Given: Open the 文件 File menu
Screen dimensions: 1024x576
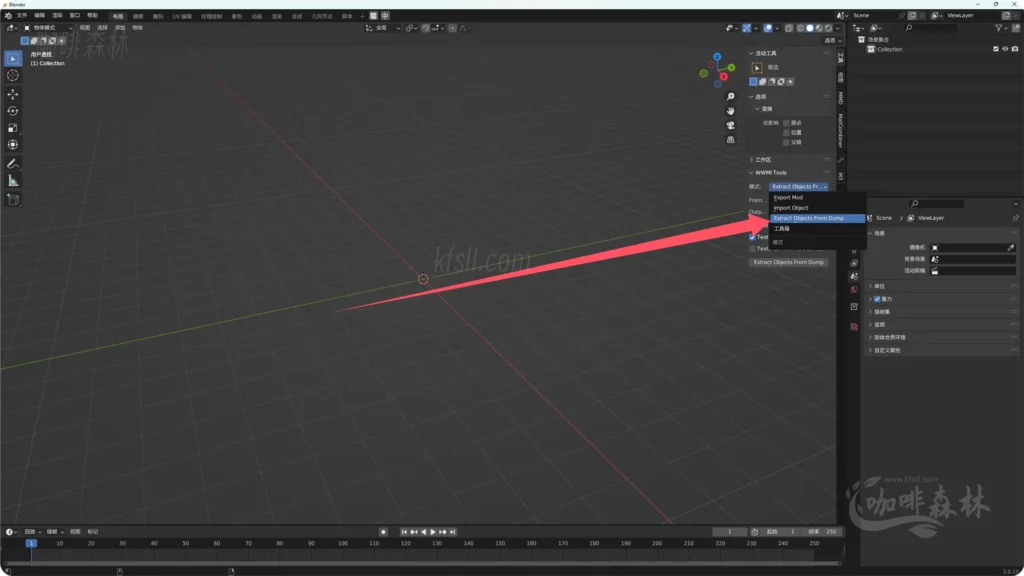Looking at the screenshot, I should (22, 14).
